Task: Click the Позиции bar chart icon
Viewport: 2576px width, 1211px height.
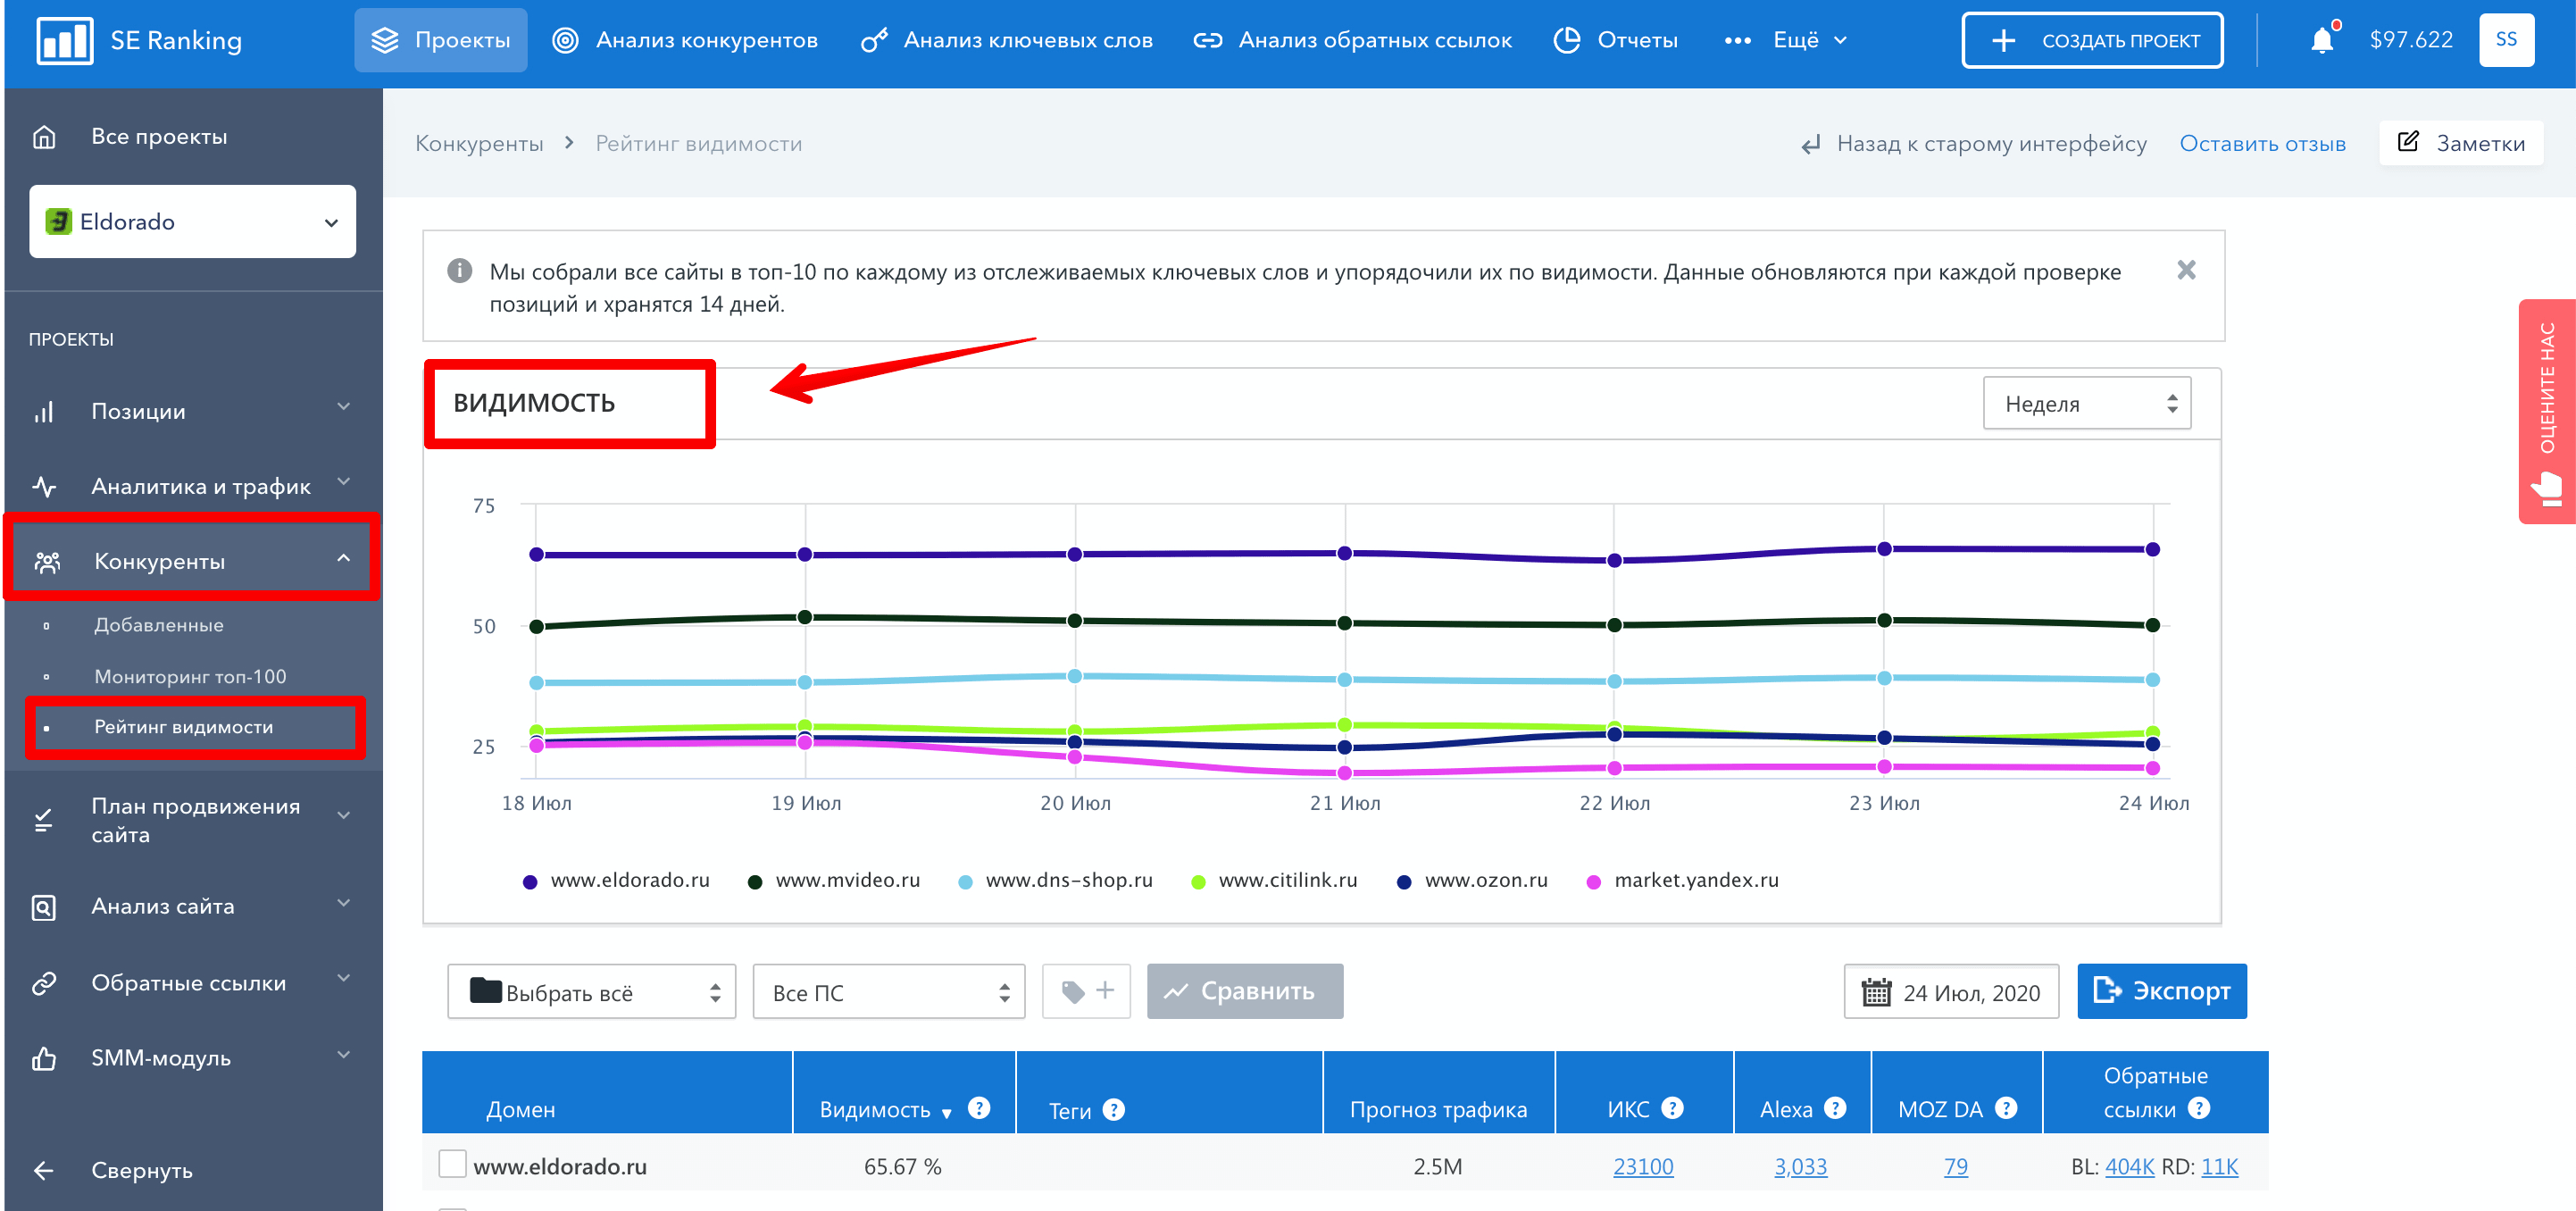Action: tap(44, 411)
